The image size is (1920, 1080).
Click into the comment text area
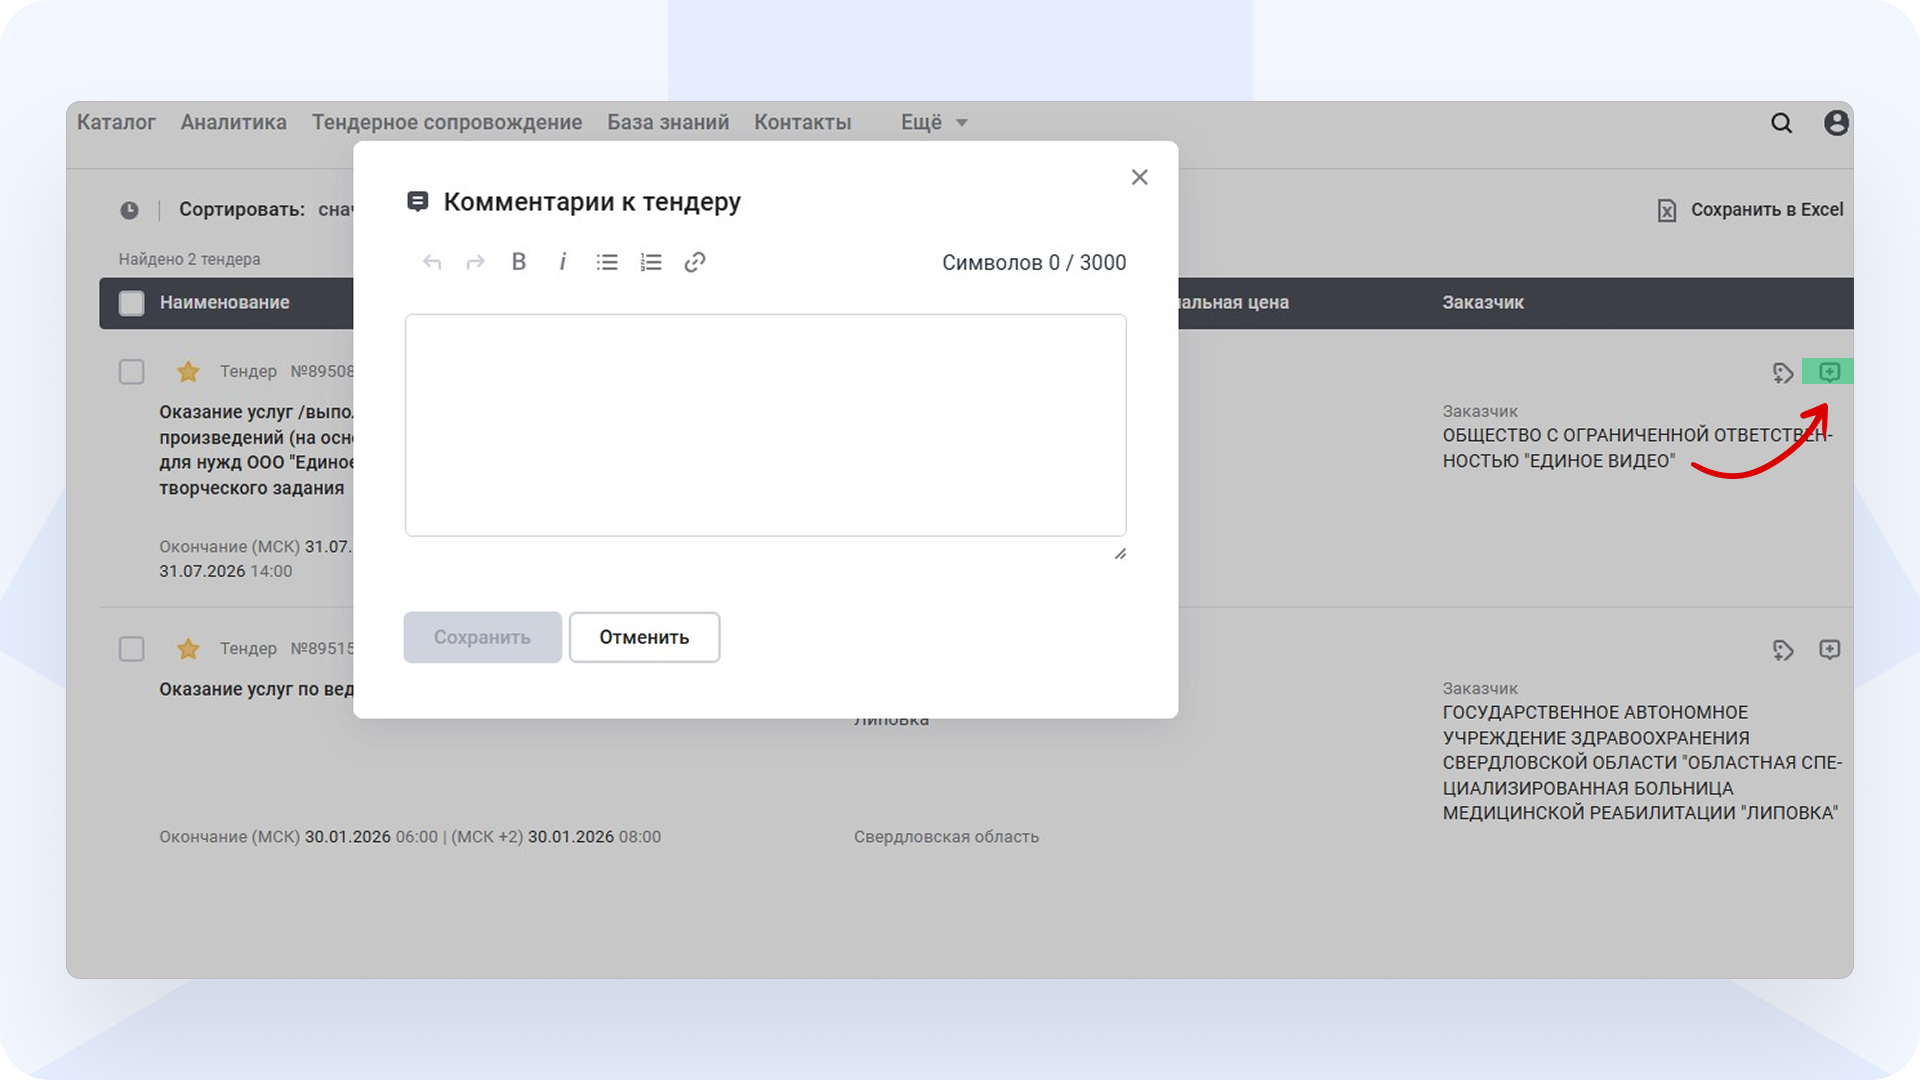765,425
